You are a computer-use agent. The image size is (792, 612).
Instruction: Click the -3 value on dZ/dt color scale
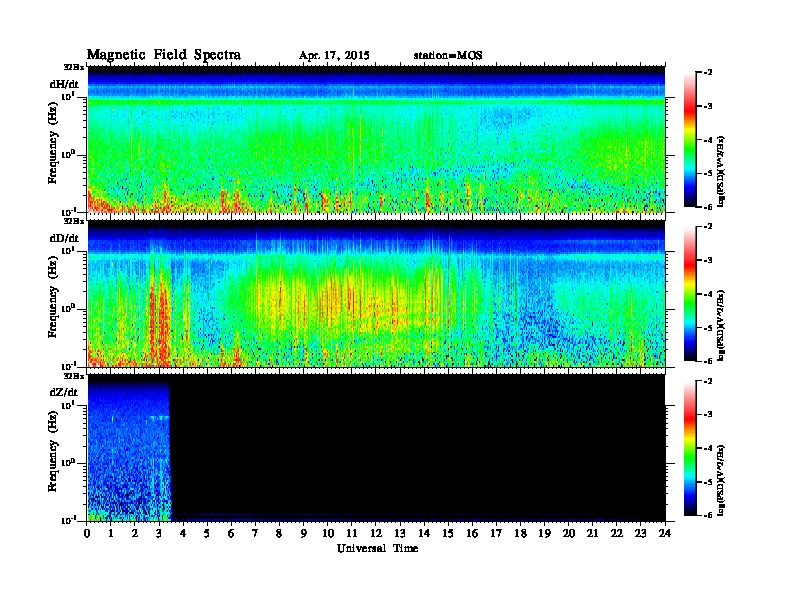[x=708, y=414]
